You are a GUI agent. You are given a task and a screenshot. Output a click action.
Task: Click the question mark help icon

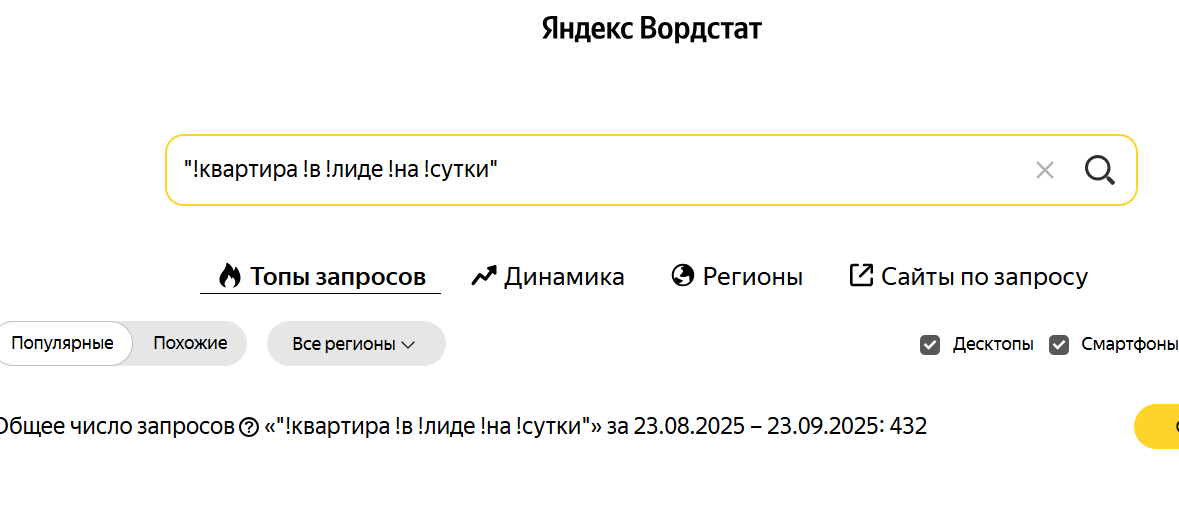(x=249, y=427)
